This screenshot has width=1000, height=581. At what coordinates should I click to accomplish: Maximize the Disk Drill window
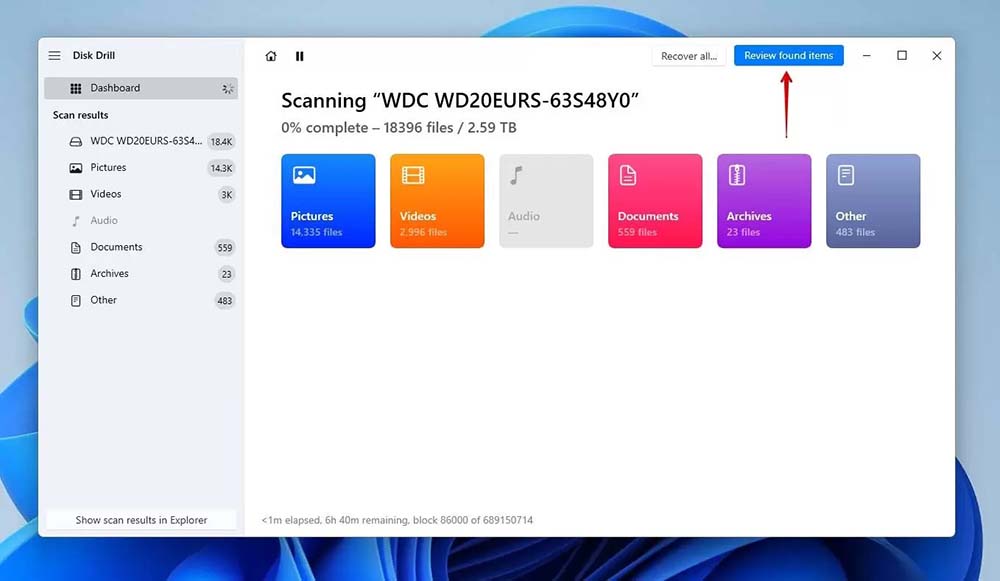pyautogui.click(x=902, y=56)
